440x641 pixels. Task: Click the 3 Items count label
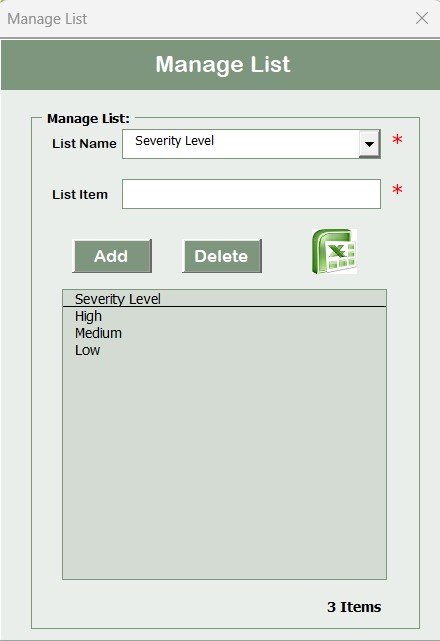click(x=354, y=607)
